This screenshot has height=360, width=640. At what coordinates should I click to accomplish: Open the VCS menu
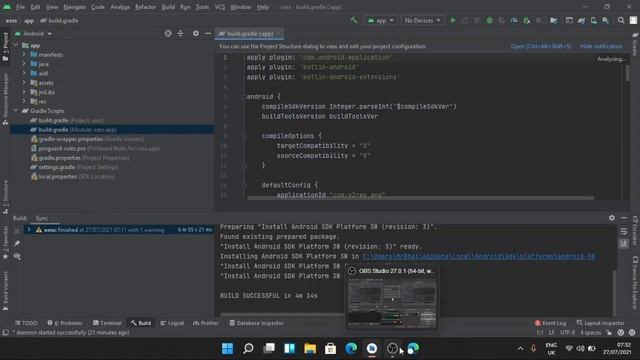(x=220, y=7)
